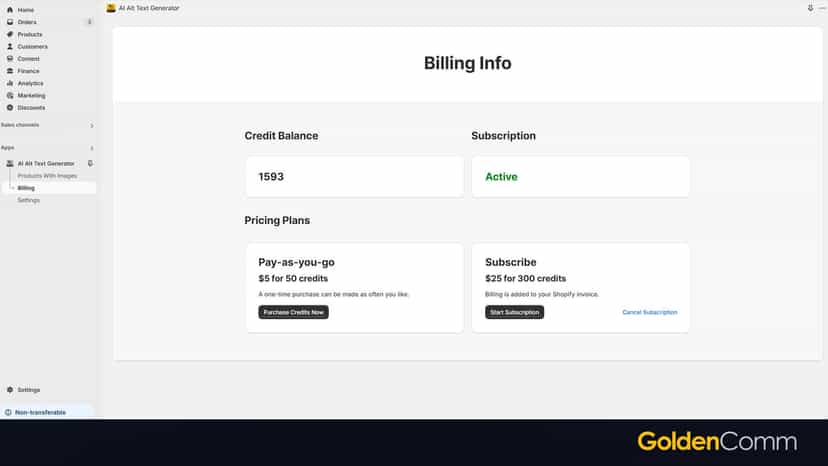Click the Home icon in sidebar
The height and width of the screenshot is (466, 828).
click(x=10, y=10)
